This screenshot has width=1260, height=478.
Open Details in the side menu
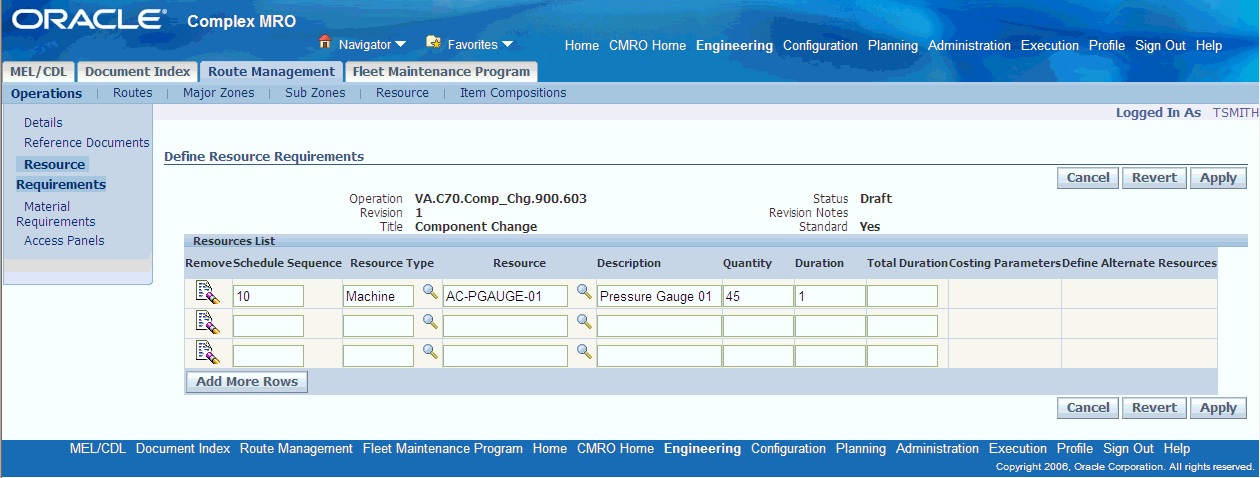pyautogui.click(x=43, y=122)
